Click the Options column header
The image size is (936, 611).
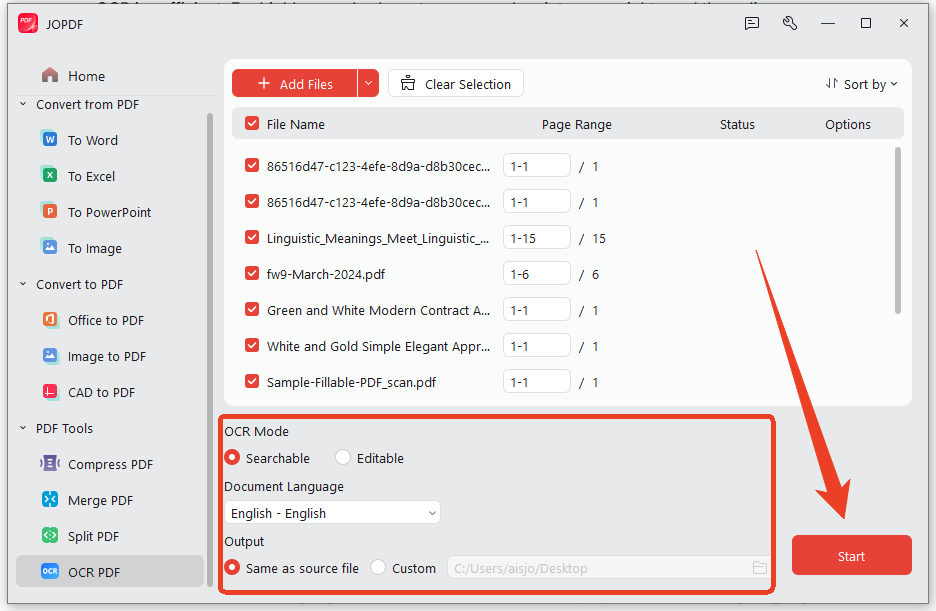click(x=848, y=124)
